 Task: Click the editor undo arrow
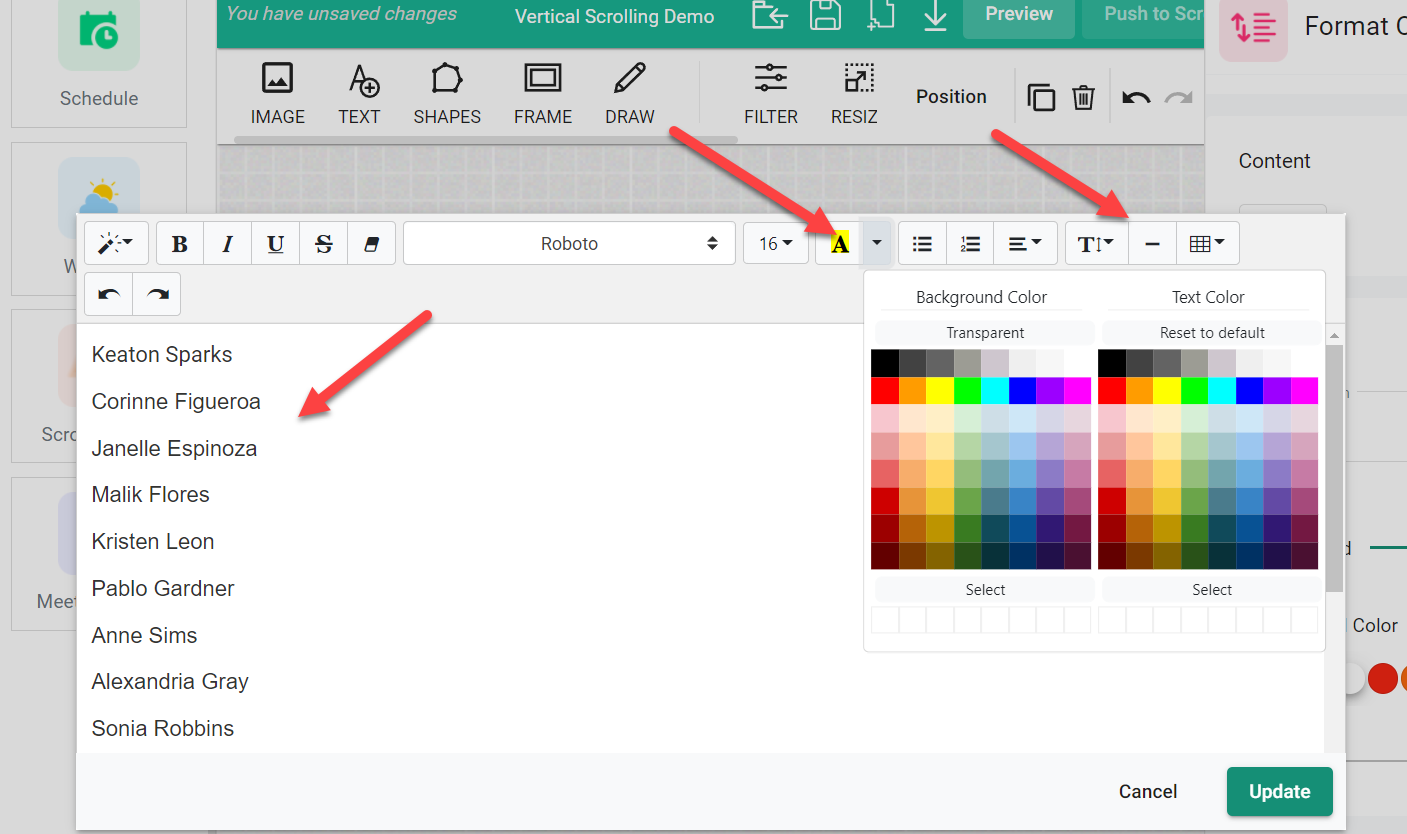click(109, 295)
